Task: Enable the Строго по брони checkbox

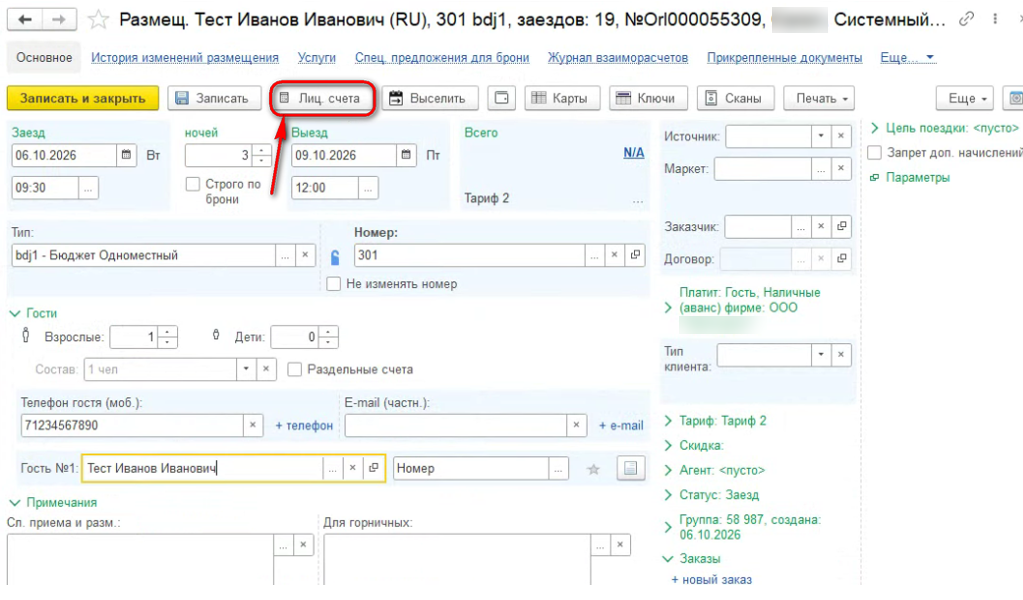Action: click(x=192, y=184)
